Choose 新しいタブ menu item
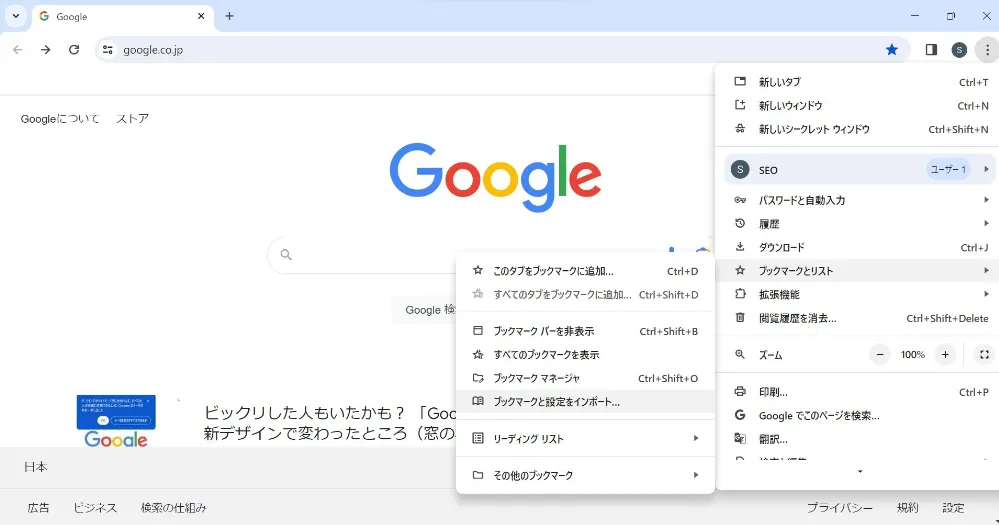 coord(857,82)
